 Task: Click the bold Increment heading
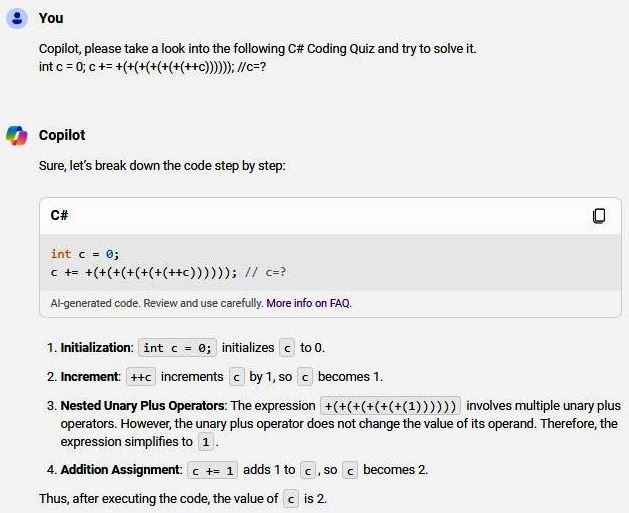(x=90, y=377)
